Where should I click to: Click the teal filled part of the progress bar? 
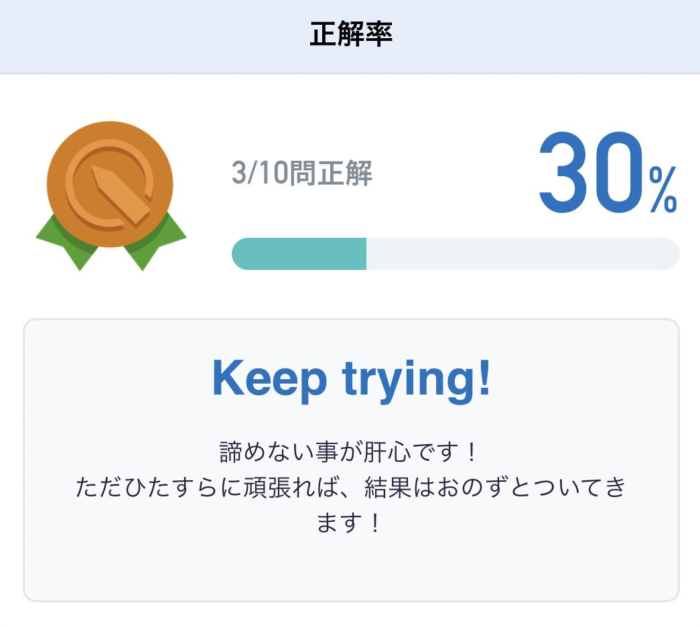(299, 254)
